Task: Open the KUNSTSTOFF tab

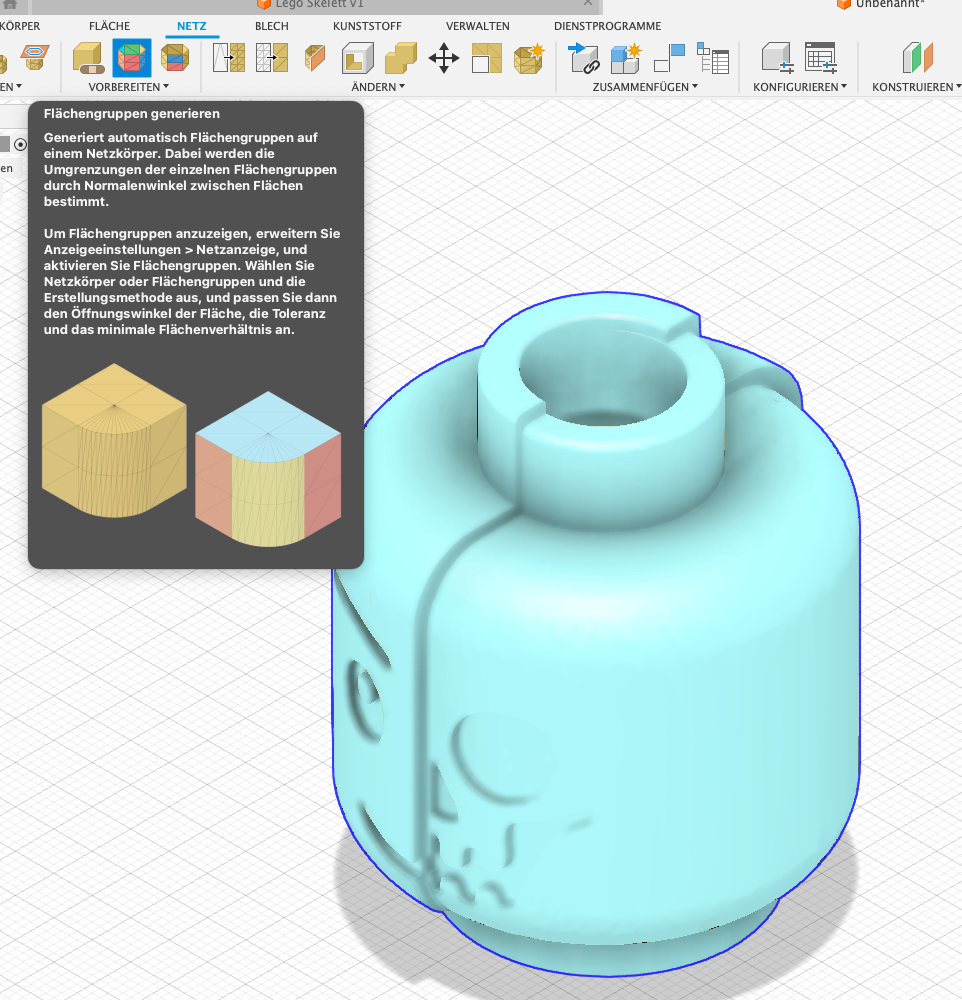Action: pyautogui.click(x=362, y=26)
